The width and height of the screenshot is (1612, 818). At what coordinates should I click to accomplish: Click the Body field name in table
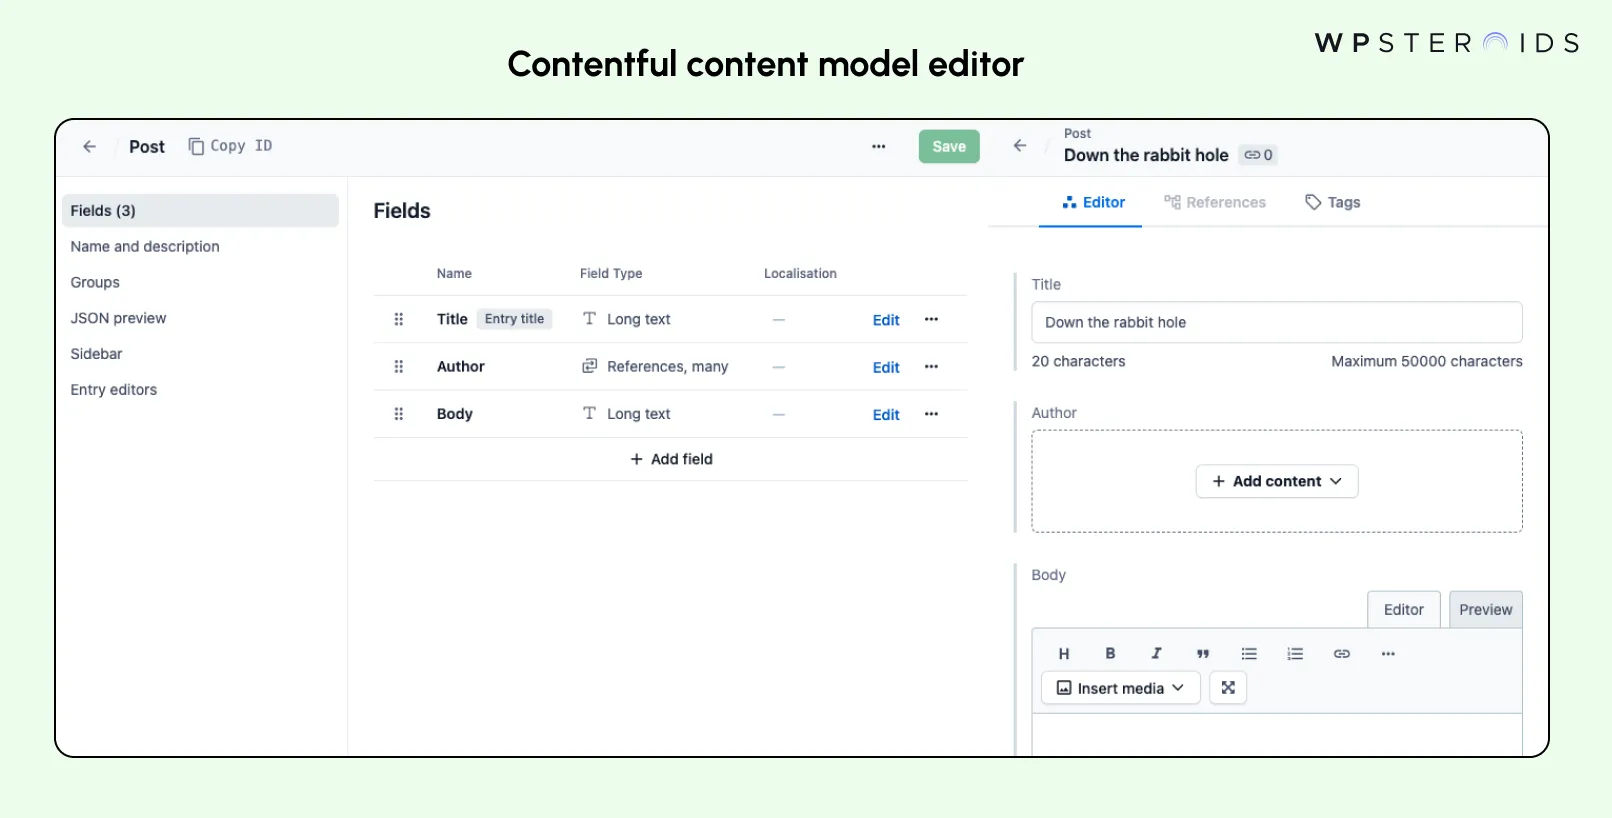[454, 414]
